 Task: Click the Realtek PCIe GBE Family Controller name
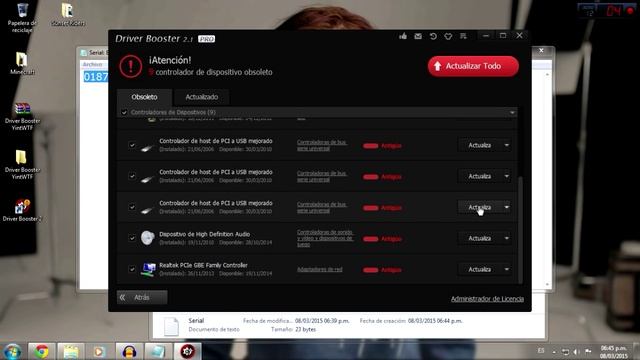click(203, 265)
